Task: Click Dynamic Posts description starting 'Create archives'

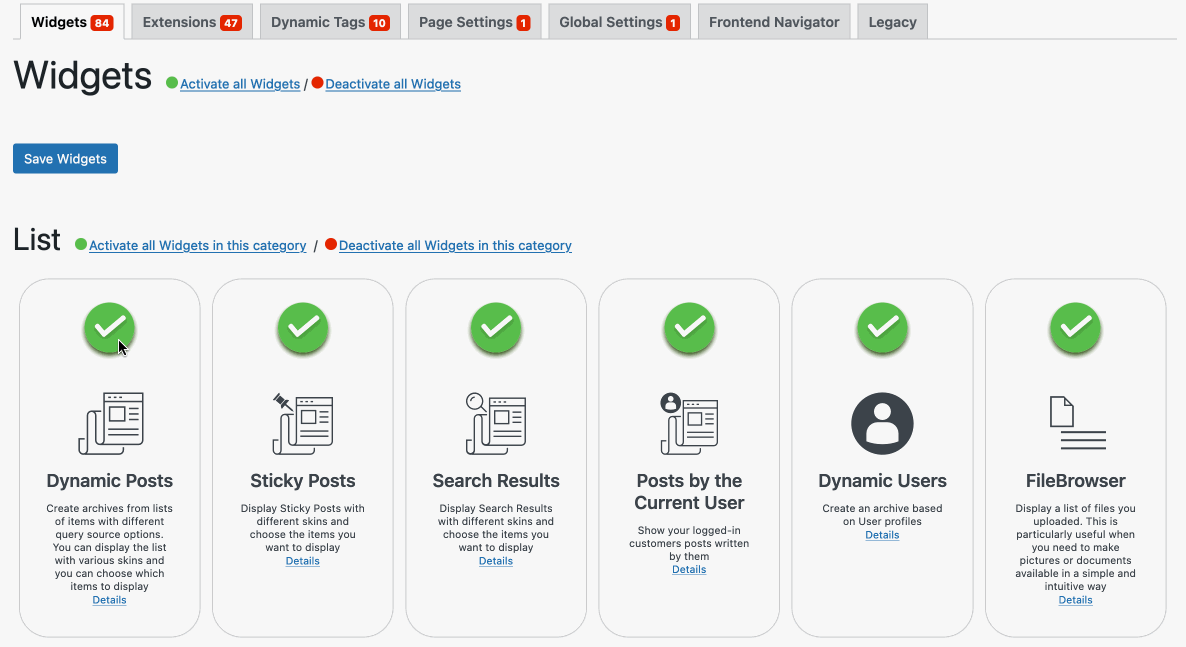Action: tap(110, 547)
